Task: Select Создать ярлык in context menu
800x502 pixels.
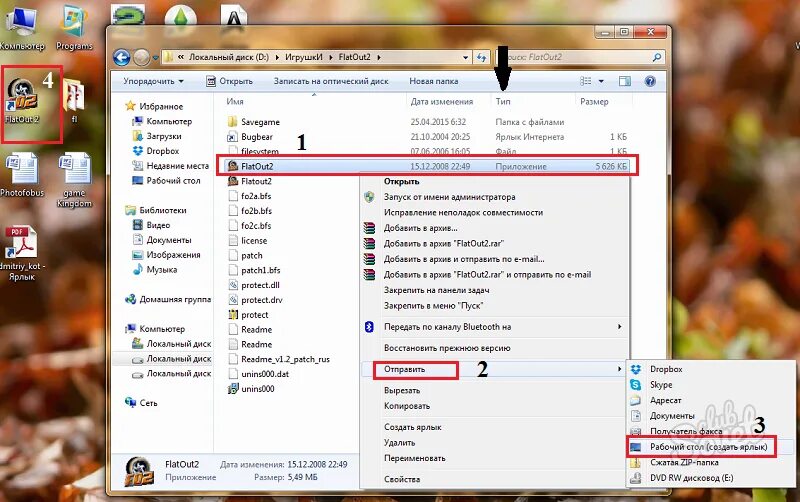Action: click(x=412, y=428)
